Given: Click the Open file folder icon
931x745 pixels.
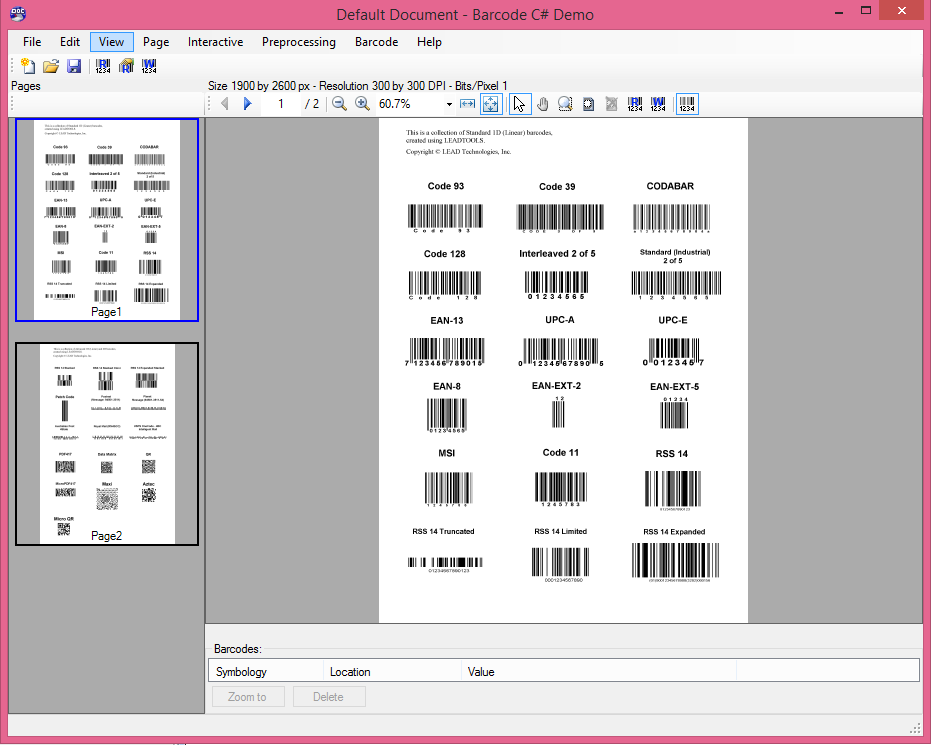Looking at the screenshot, I should tap(50, 67).
